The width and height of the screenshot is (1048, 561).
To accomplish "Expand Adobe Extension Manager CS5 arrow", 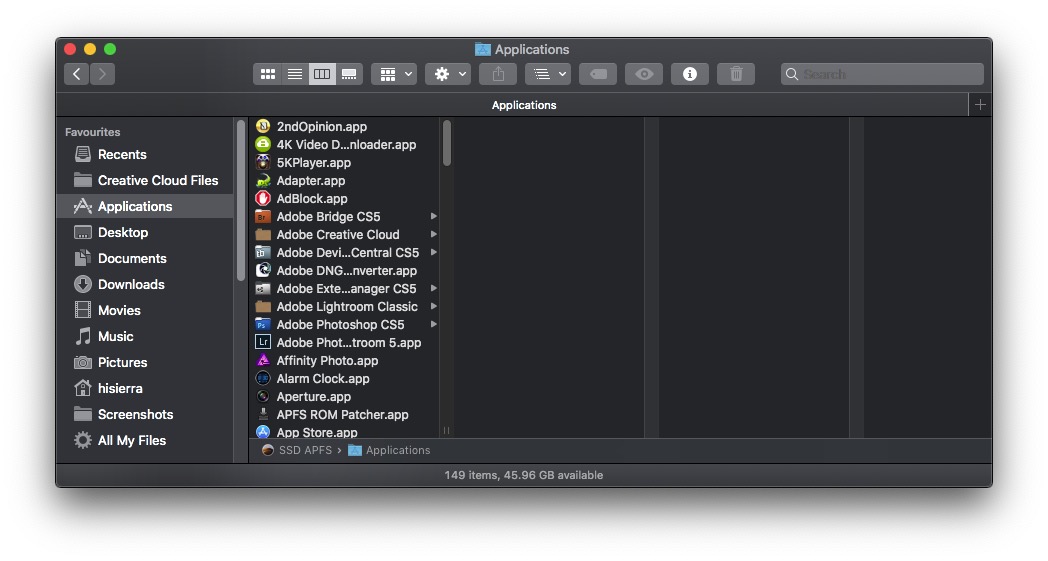I will coord(434,289).
